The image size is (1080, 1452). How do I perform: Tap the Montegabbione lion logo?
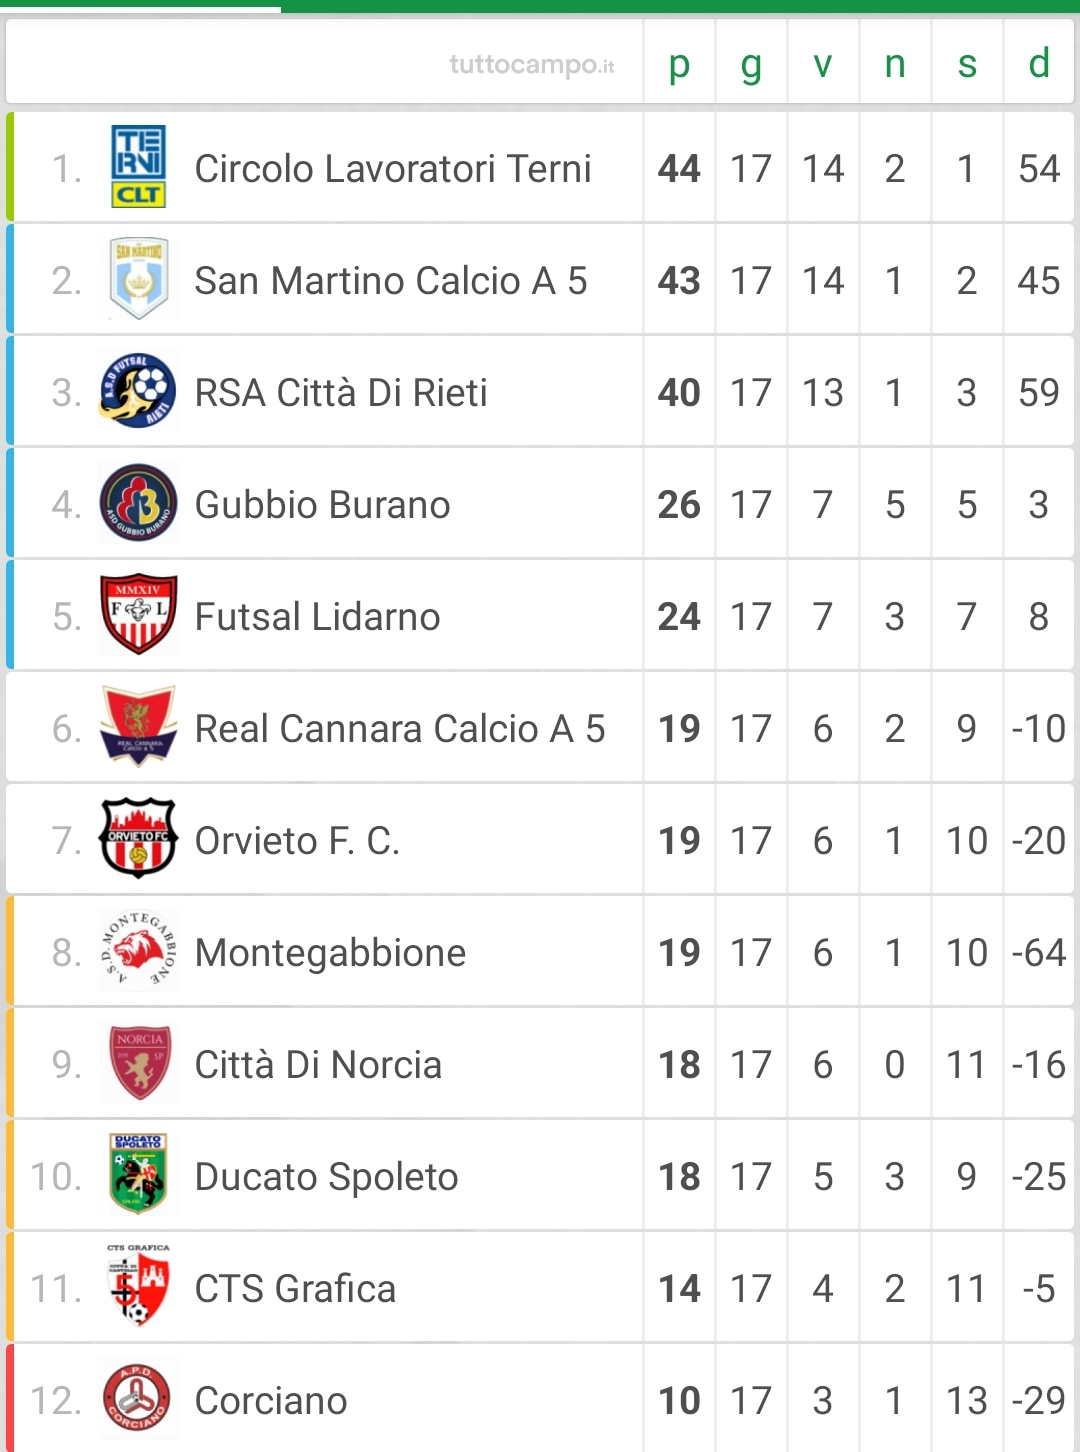click(138, 951)
